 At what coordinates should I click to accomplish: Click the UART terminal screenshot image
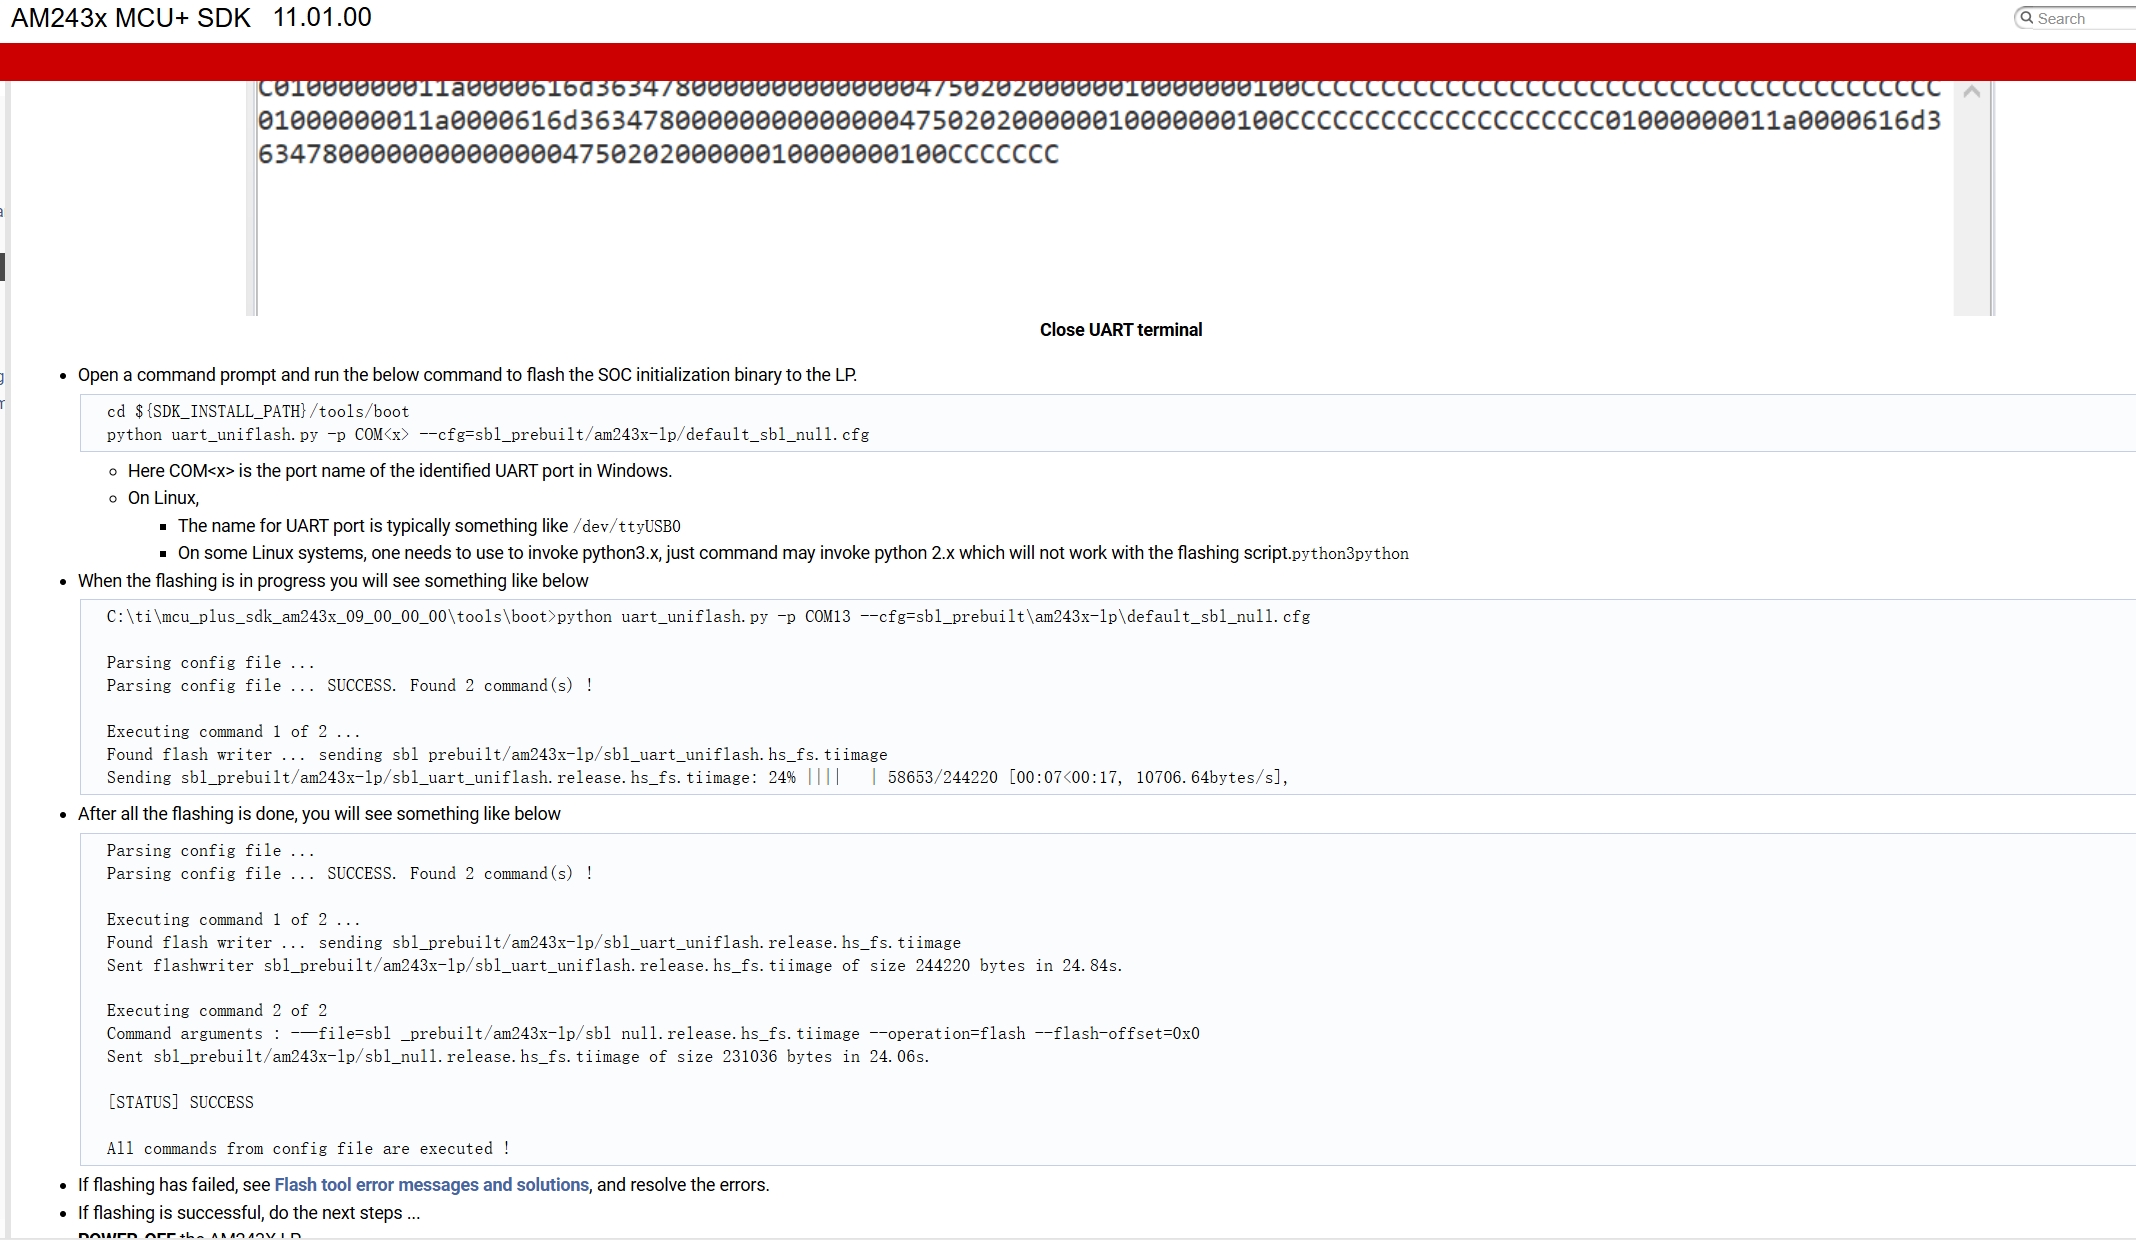1100,230
